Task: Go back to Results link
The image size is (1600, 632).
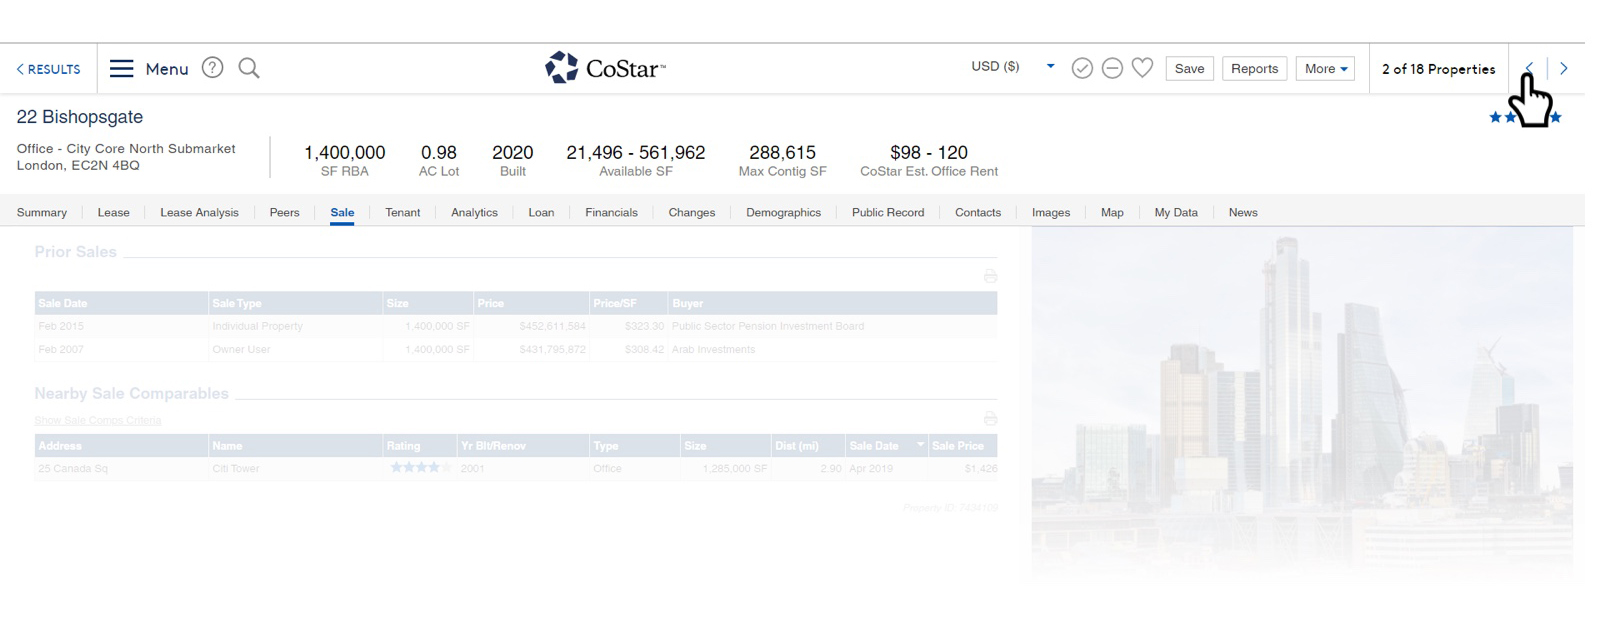Action: [48, 69]
